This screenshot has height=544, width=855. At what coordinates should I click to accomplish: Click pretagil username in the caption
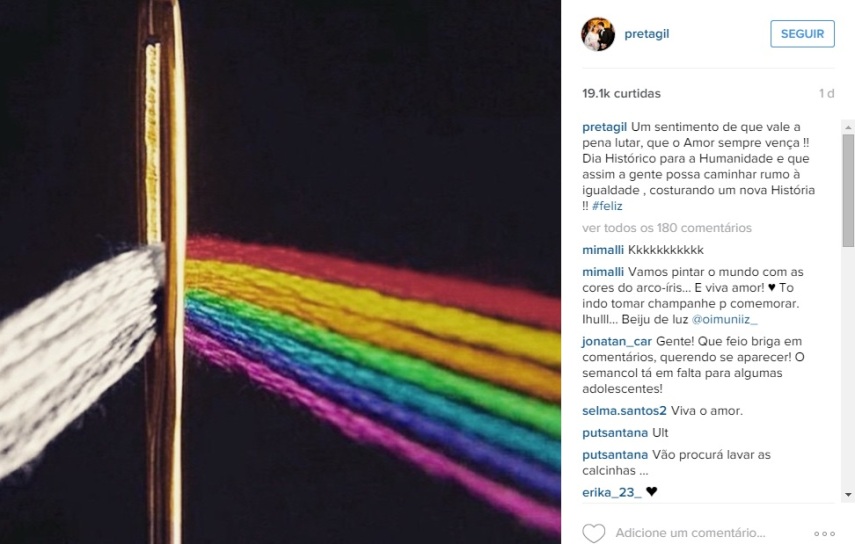pyautogui.click(x=605, y=127)
